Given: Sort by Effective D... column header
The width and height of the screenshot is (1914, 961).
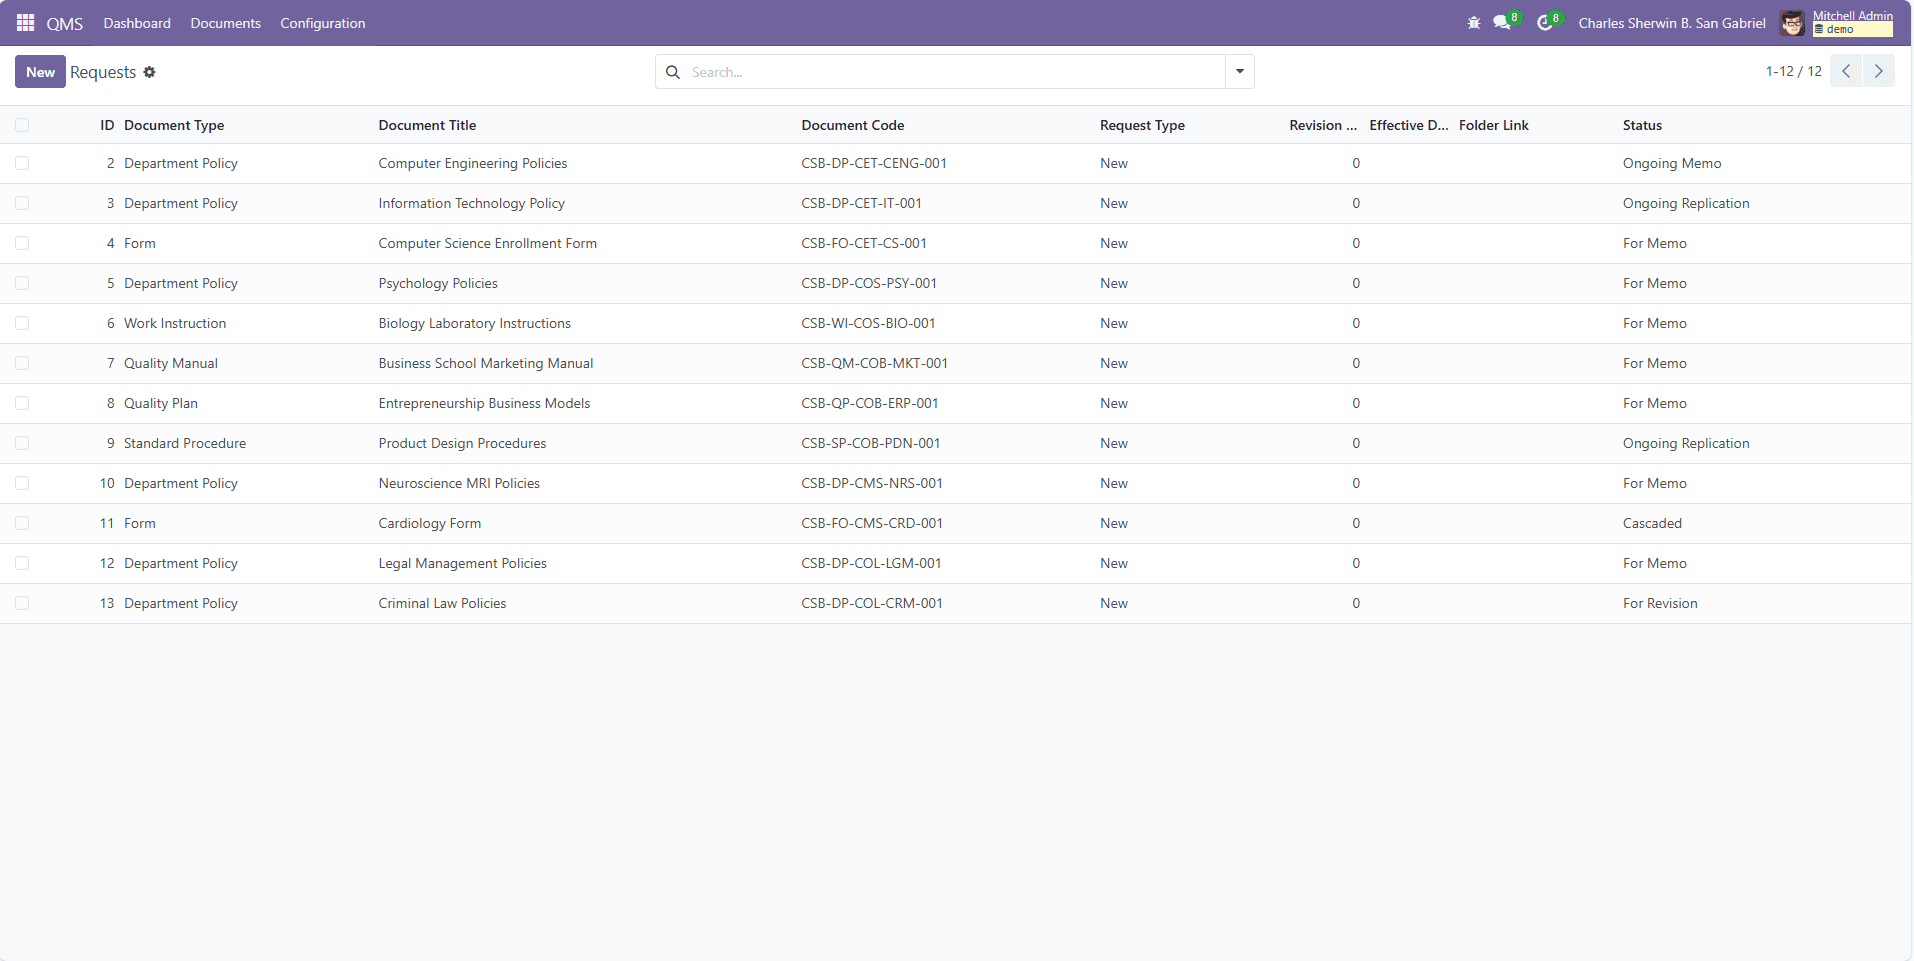Looking at the screenshot, I should (x=1408, y=125).
